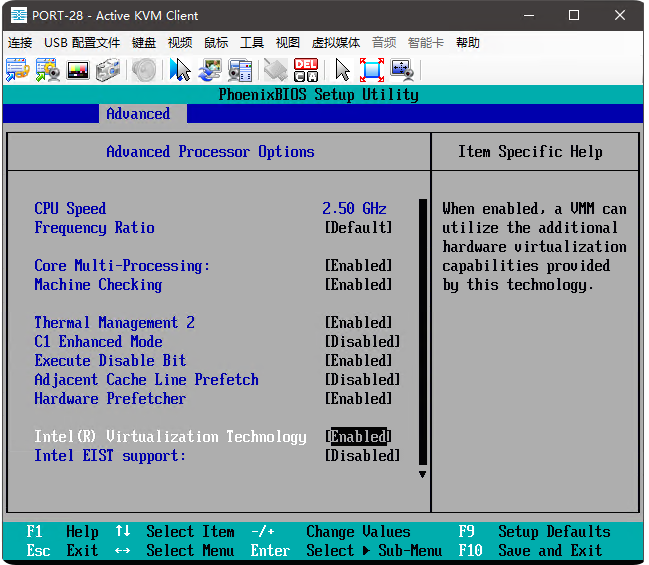Click the 2.50 GHz value
This screenshot has height=565, width=649.
[x=354, y=209]
